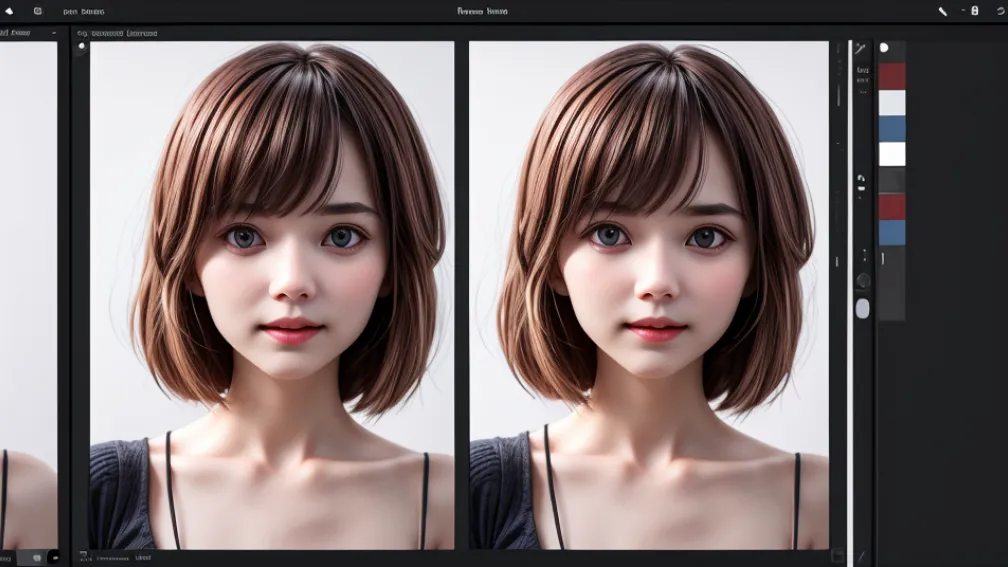This screenshot has height=567, width=1008.
Task: Select the magic wand tool in the tool strip
Action: (x=861, y=49)
